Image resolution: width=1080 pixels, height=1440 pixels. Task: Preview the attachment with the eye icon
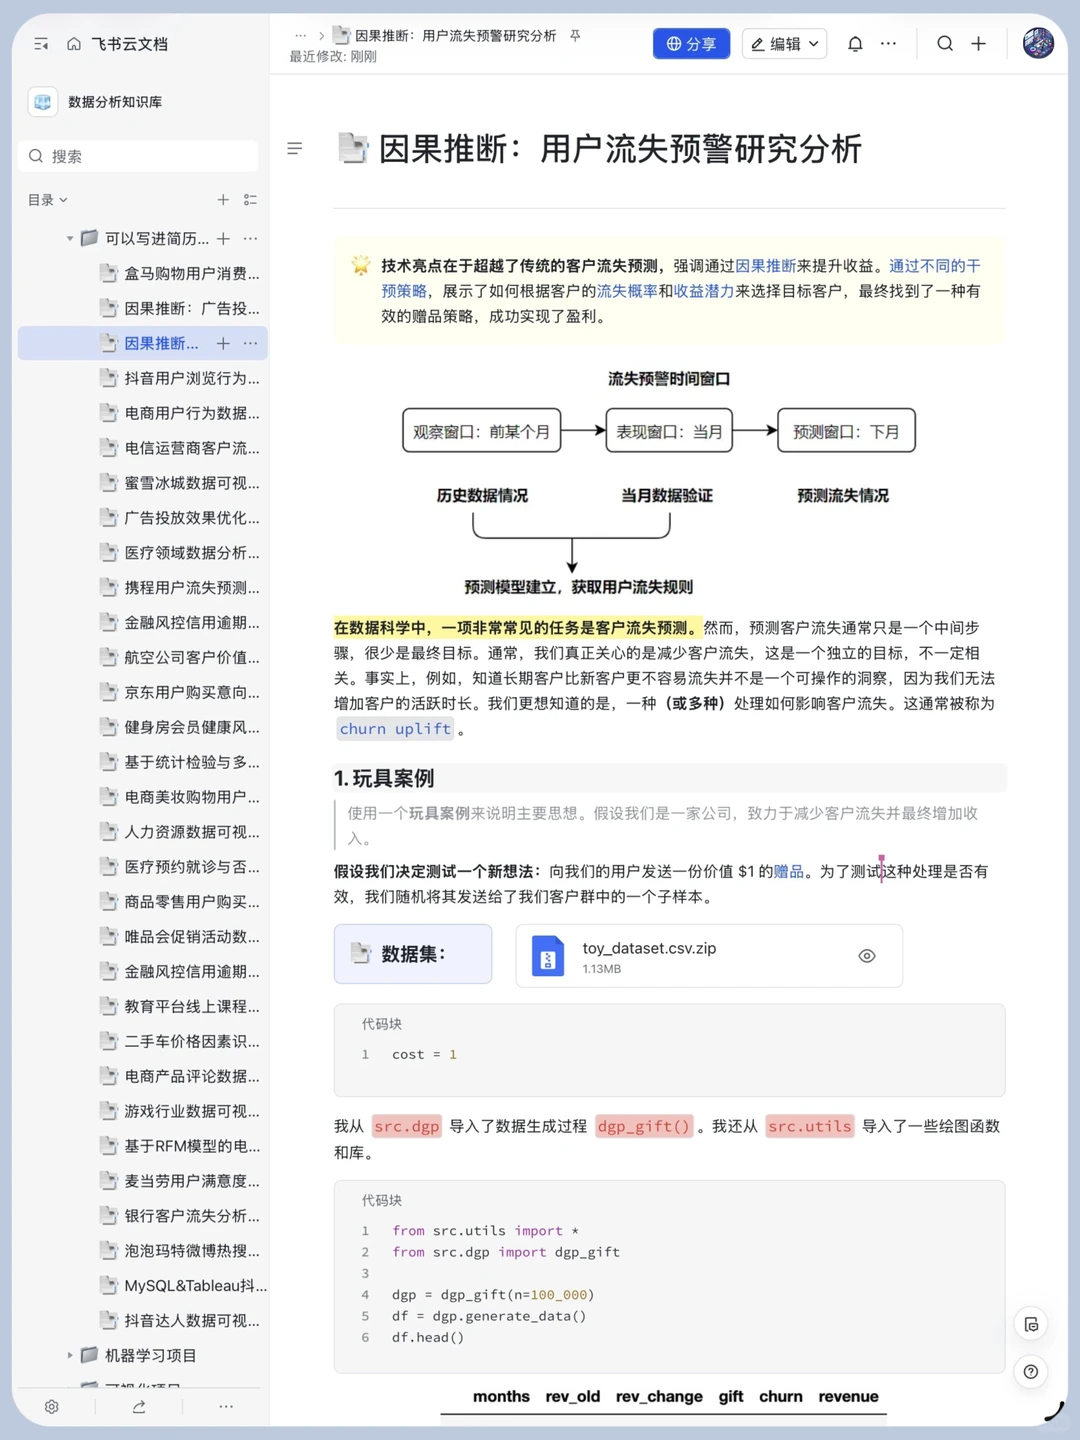867,956
